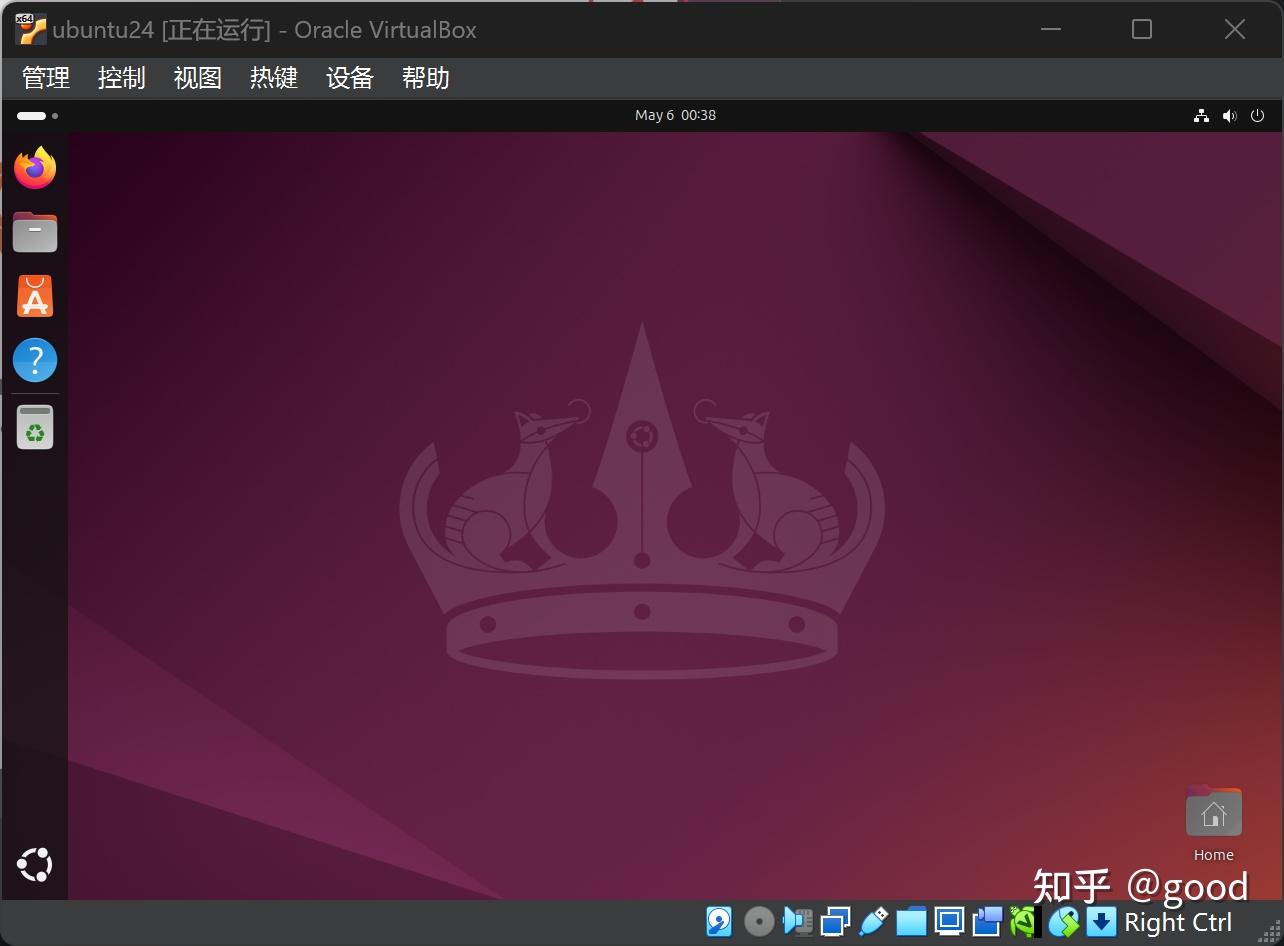
Task: Open Ubuntu App Center from the dock
Action: (x=35, y=296)
